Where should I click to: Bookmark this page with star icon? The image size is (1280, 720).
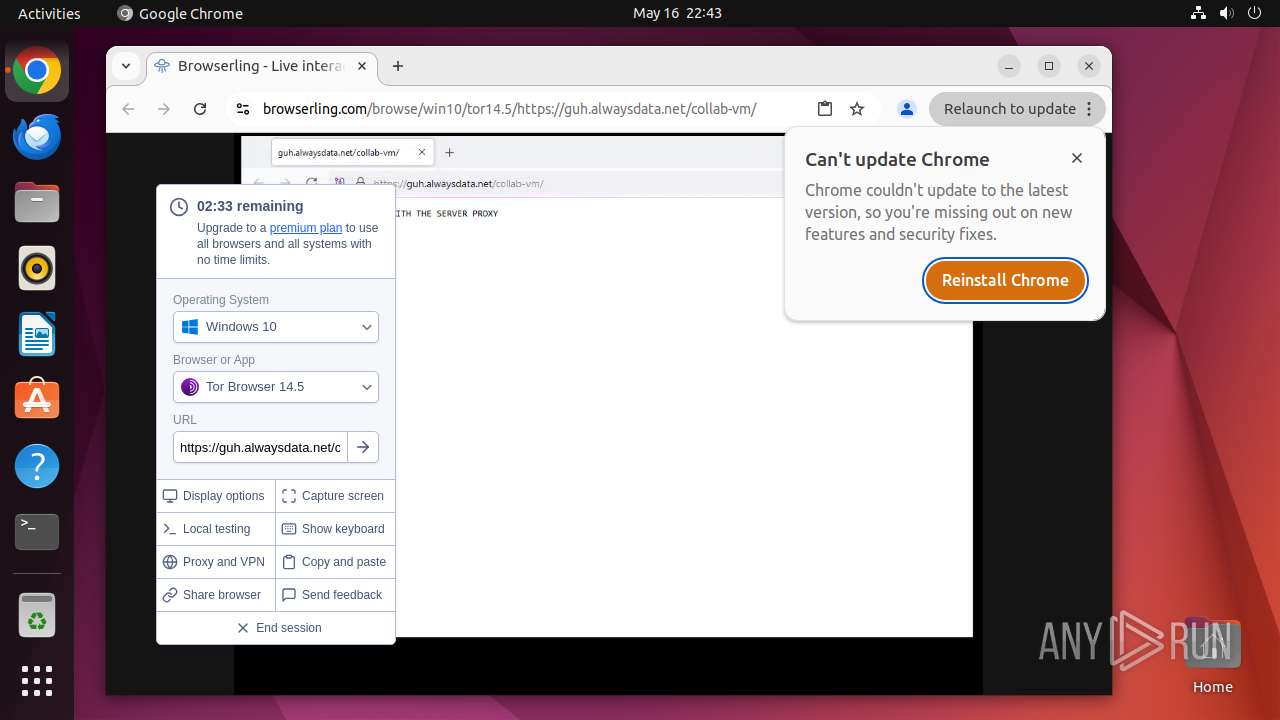click(x=857, y=109)
